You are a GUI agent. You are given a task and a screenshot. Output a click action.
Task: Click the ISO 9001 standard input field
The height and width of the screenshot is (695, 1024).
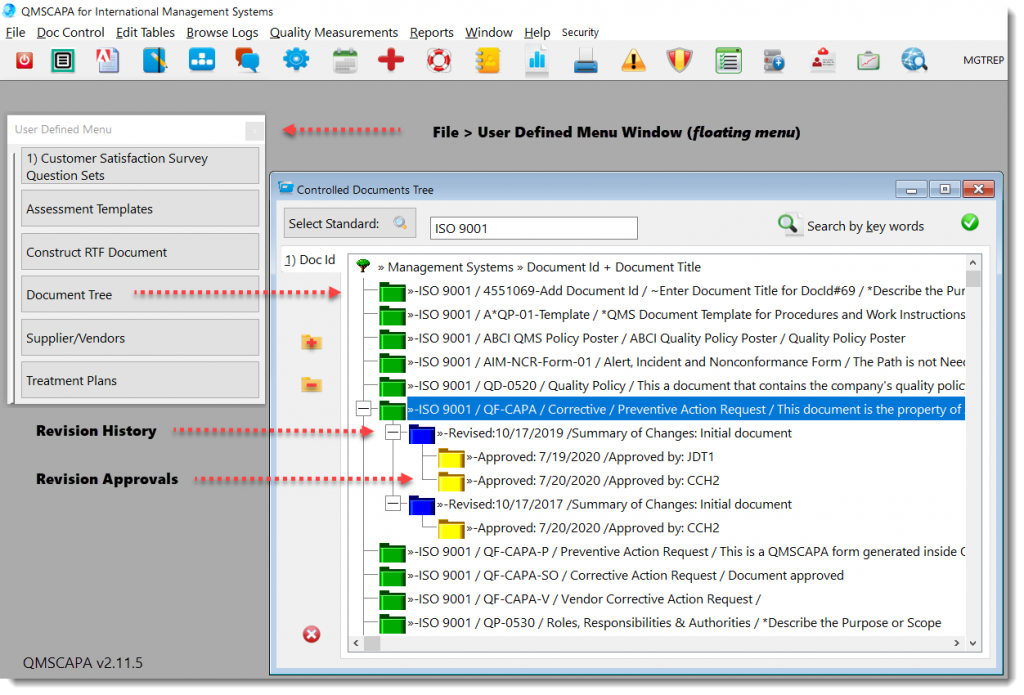coord(534,228)
